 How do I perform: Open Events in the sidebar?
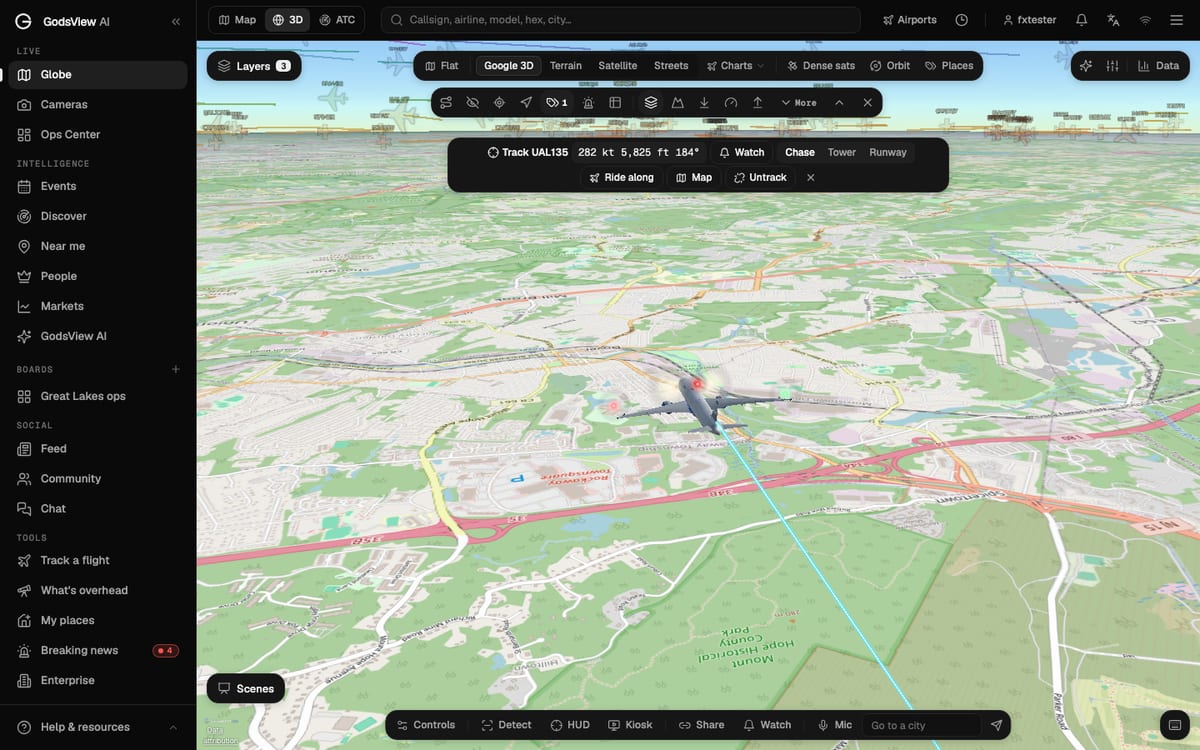(98, 186)
